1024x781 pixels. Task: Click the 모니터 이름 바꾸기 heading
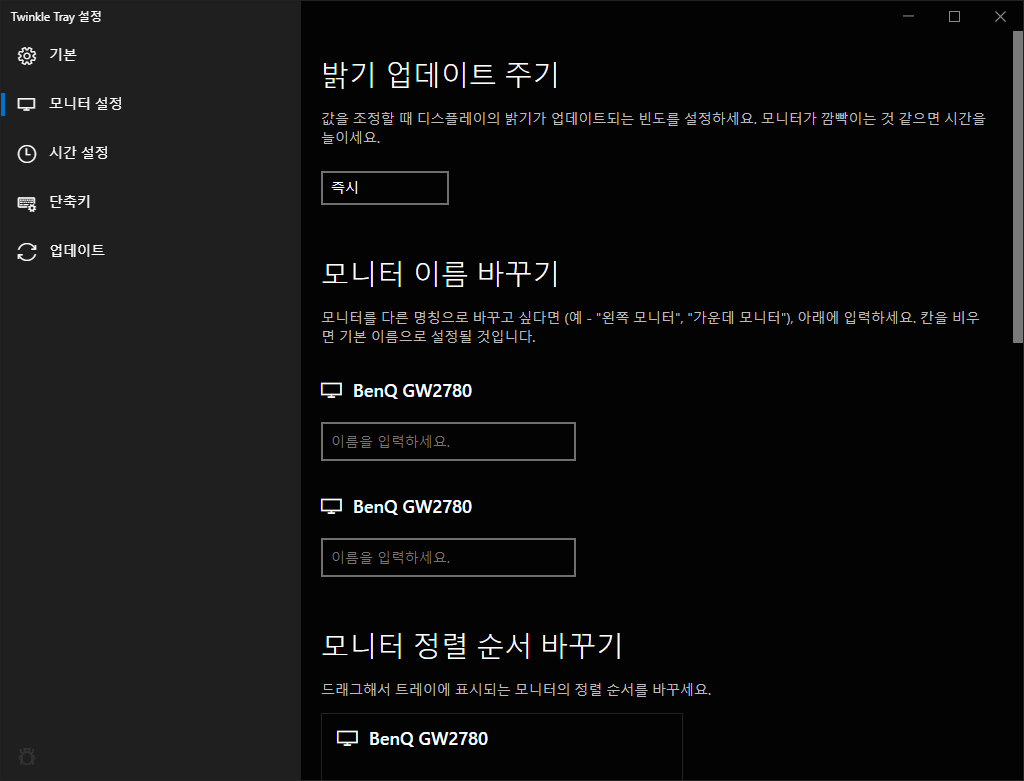[x=440, y=274]
